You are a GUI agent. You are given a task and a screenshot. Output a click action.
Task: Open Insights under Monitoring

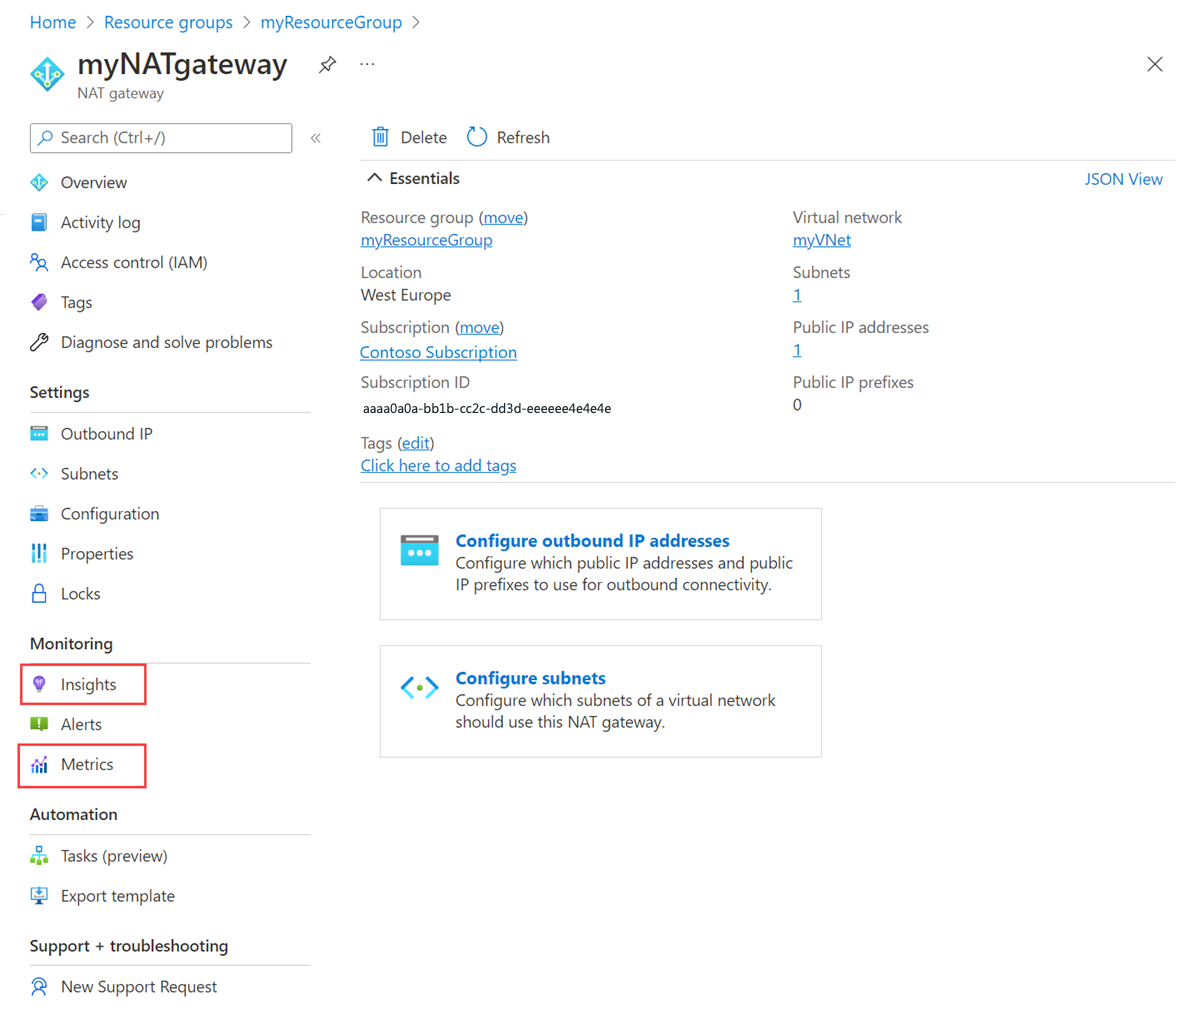click(x=87, y=684)
